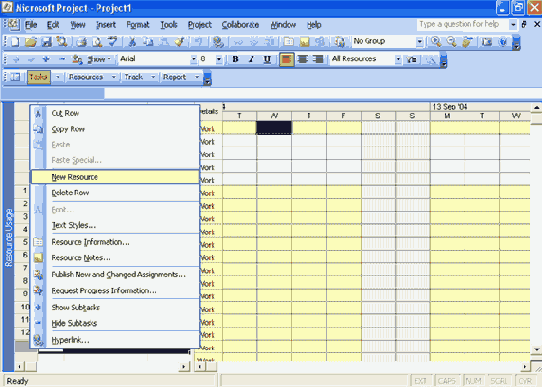This screenshot has height=387, width=542.
Task: Set Center alignment in formatting toolbar
Action: pyautogui.click(x=302, y=59)
